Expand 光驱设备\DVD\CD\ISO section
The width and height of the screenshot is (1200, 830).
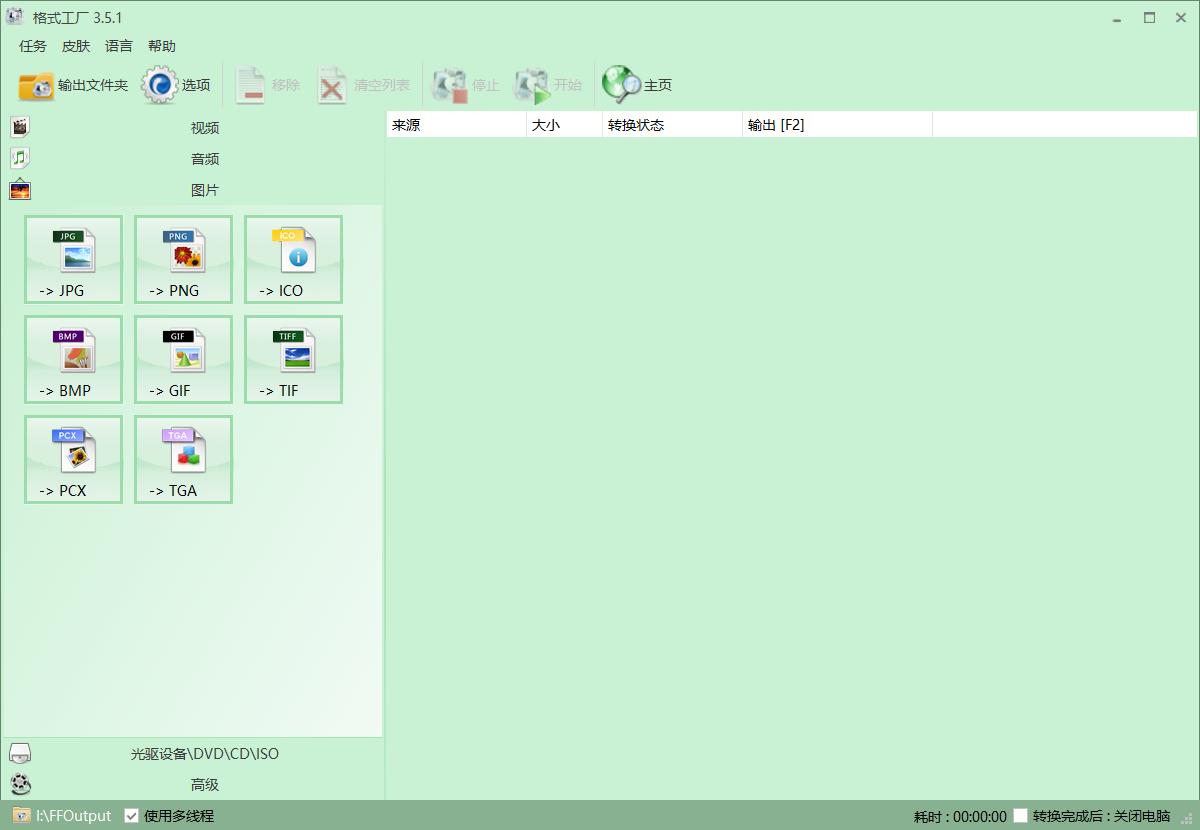tap(204, 754)
